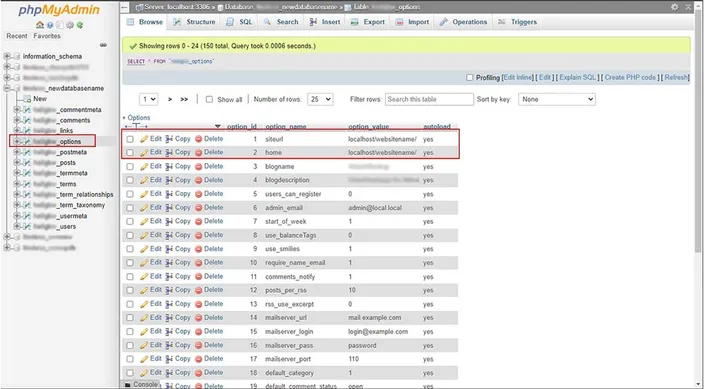The height and width of the screenshot is (389, 704).
Task: Click the green reload navigation panel icon
Action: [79, 25]
